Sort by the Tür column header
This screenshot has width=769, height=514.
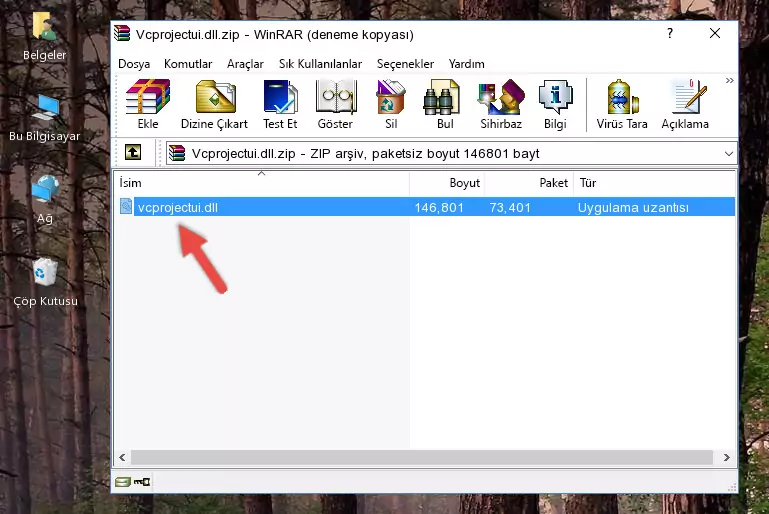(x=654, y=183)
